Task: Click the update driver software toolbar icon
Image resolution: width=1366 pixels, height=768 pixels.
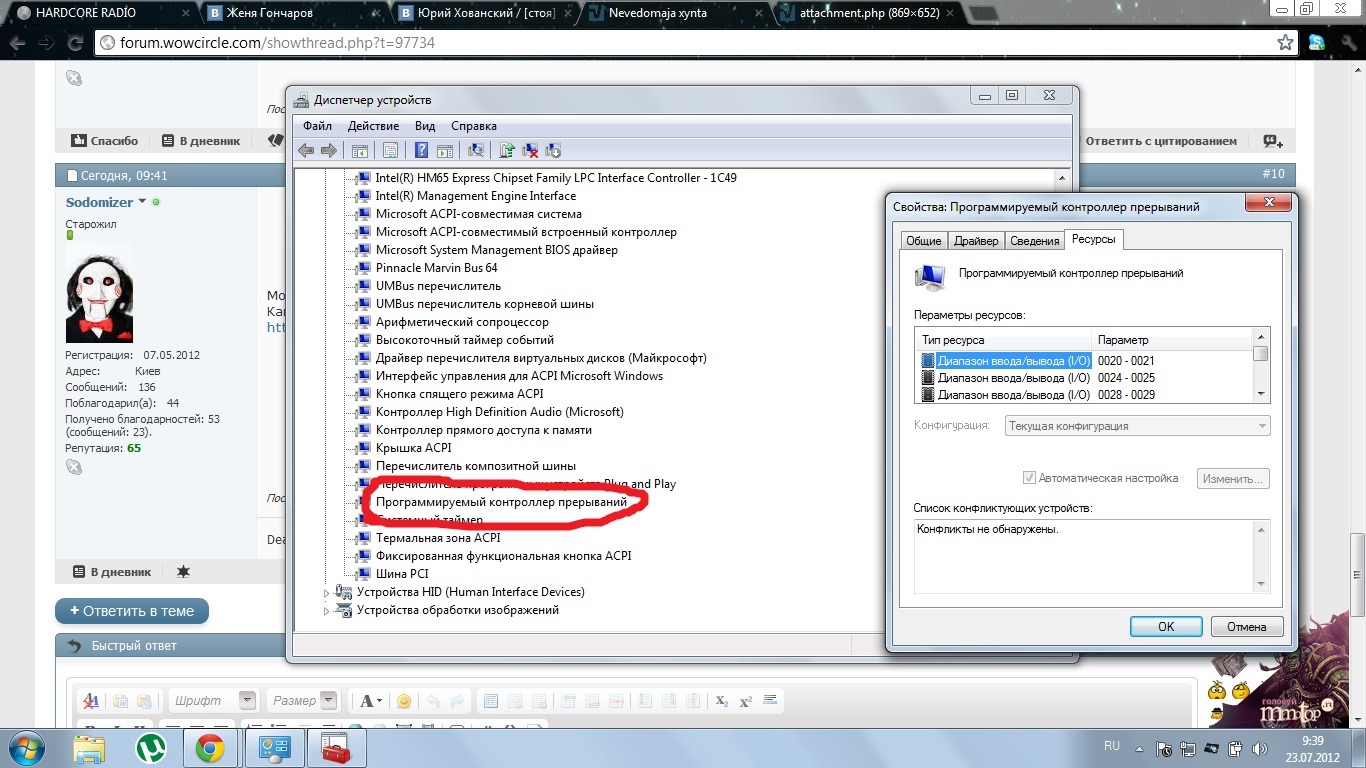Action: [x=507, y=150]
